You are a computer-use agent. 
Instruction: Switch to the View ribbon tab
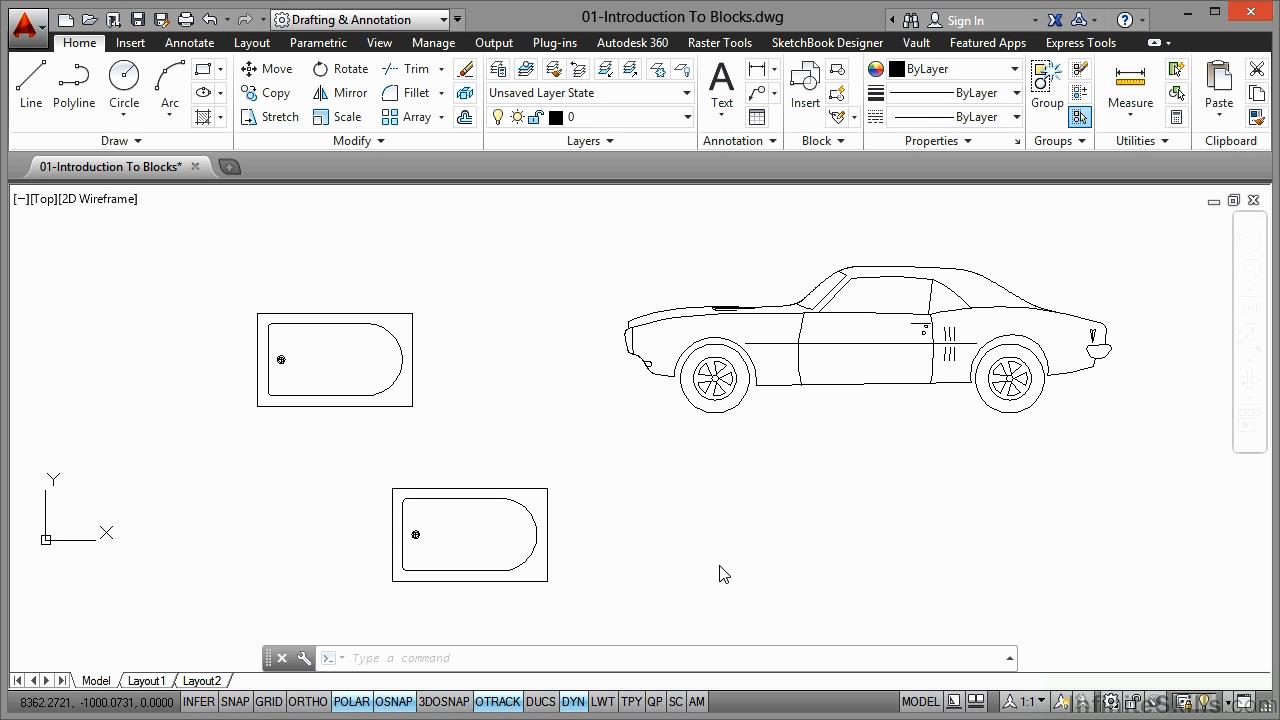click(x=379, y=43)
